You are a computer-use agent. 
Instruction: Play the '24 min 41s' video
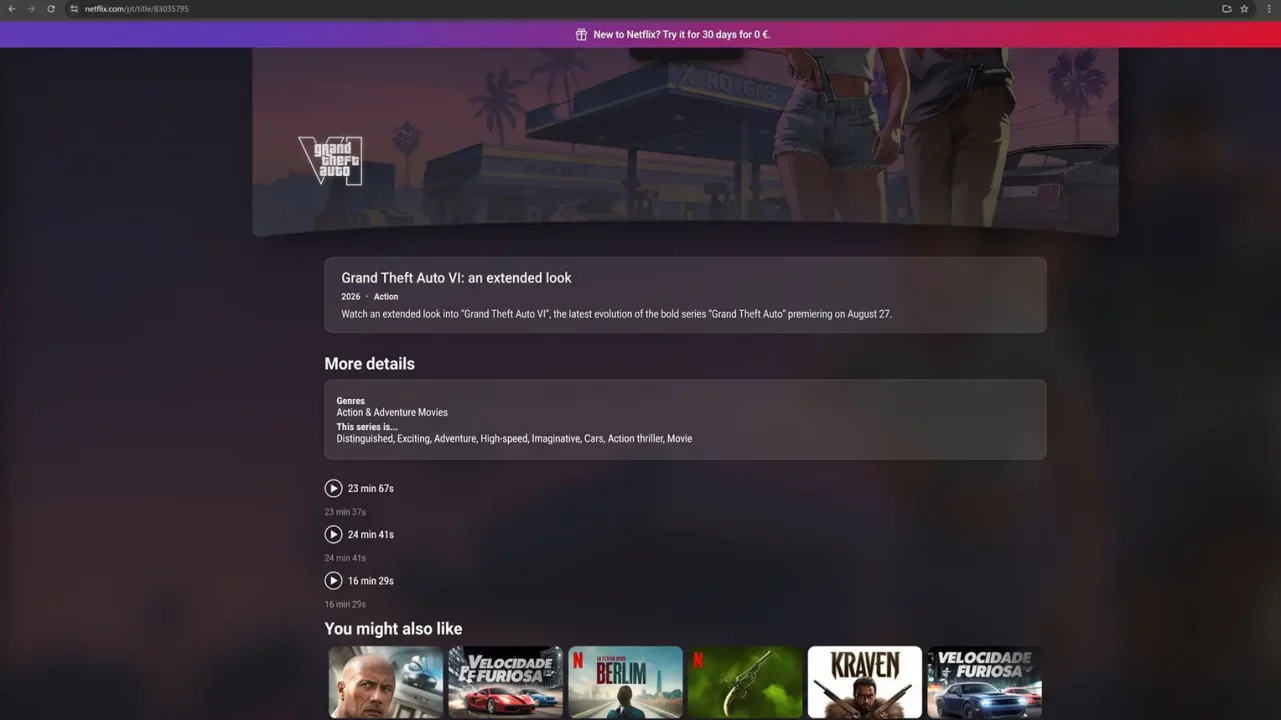333,534
